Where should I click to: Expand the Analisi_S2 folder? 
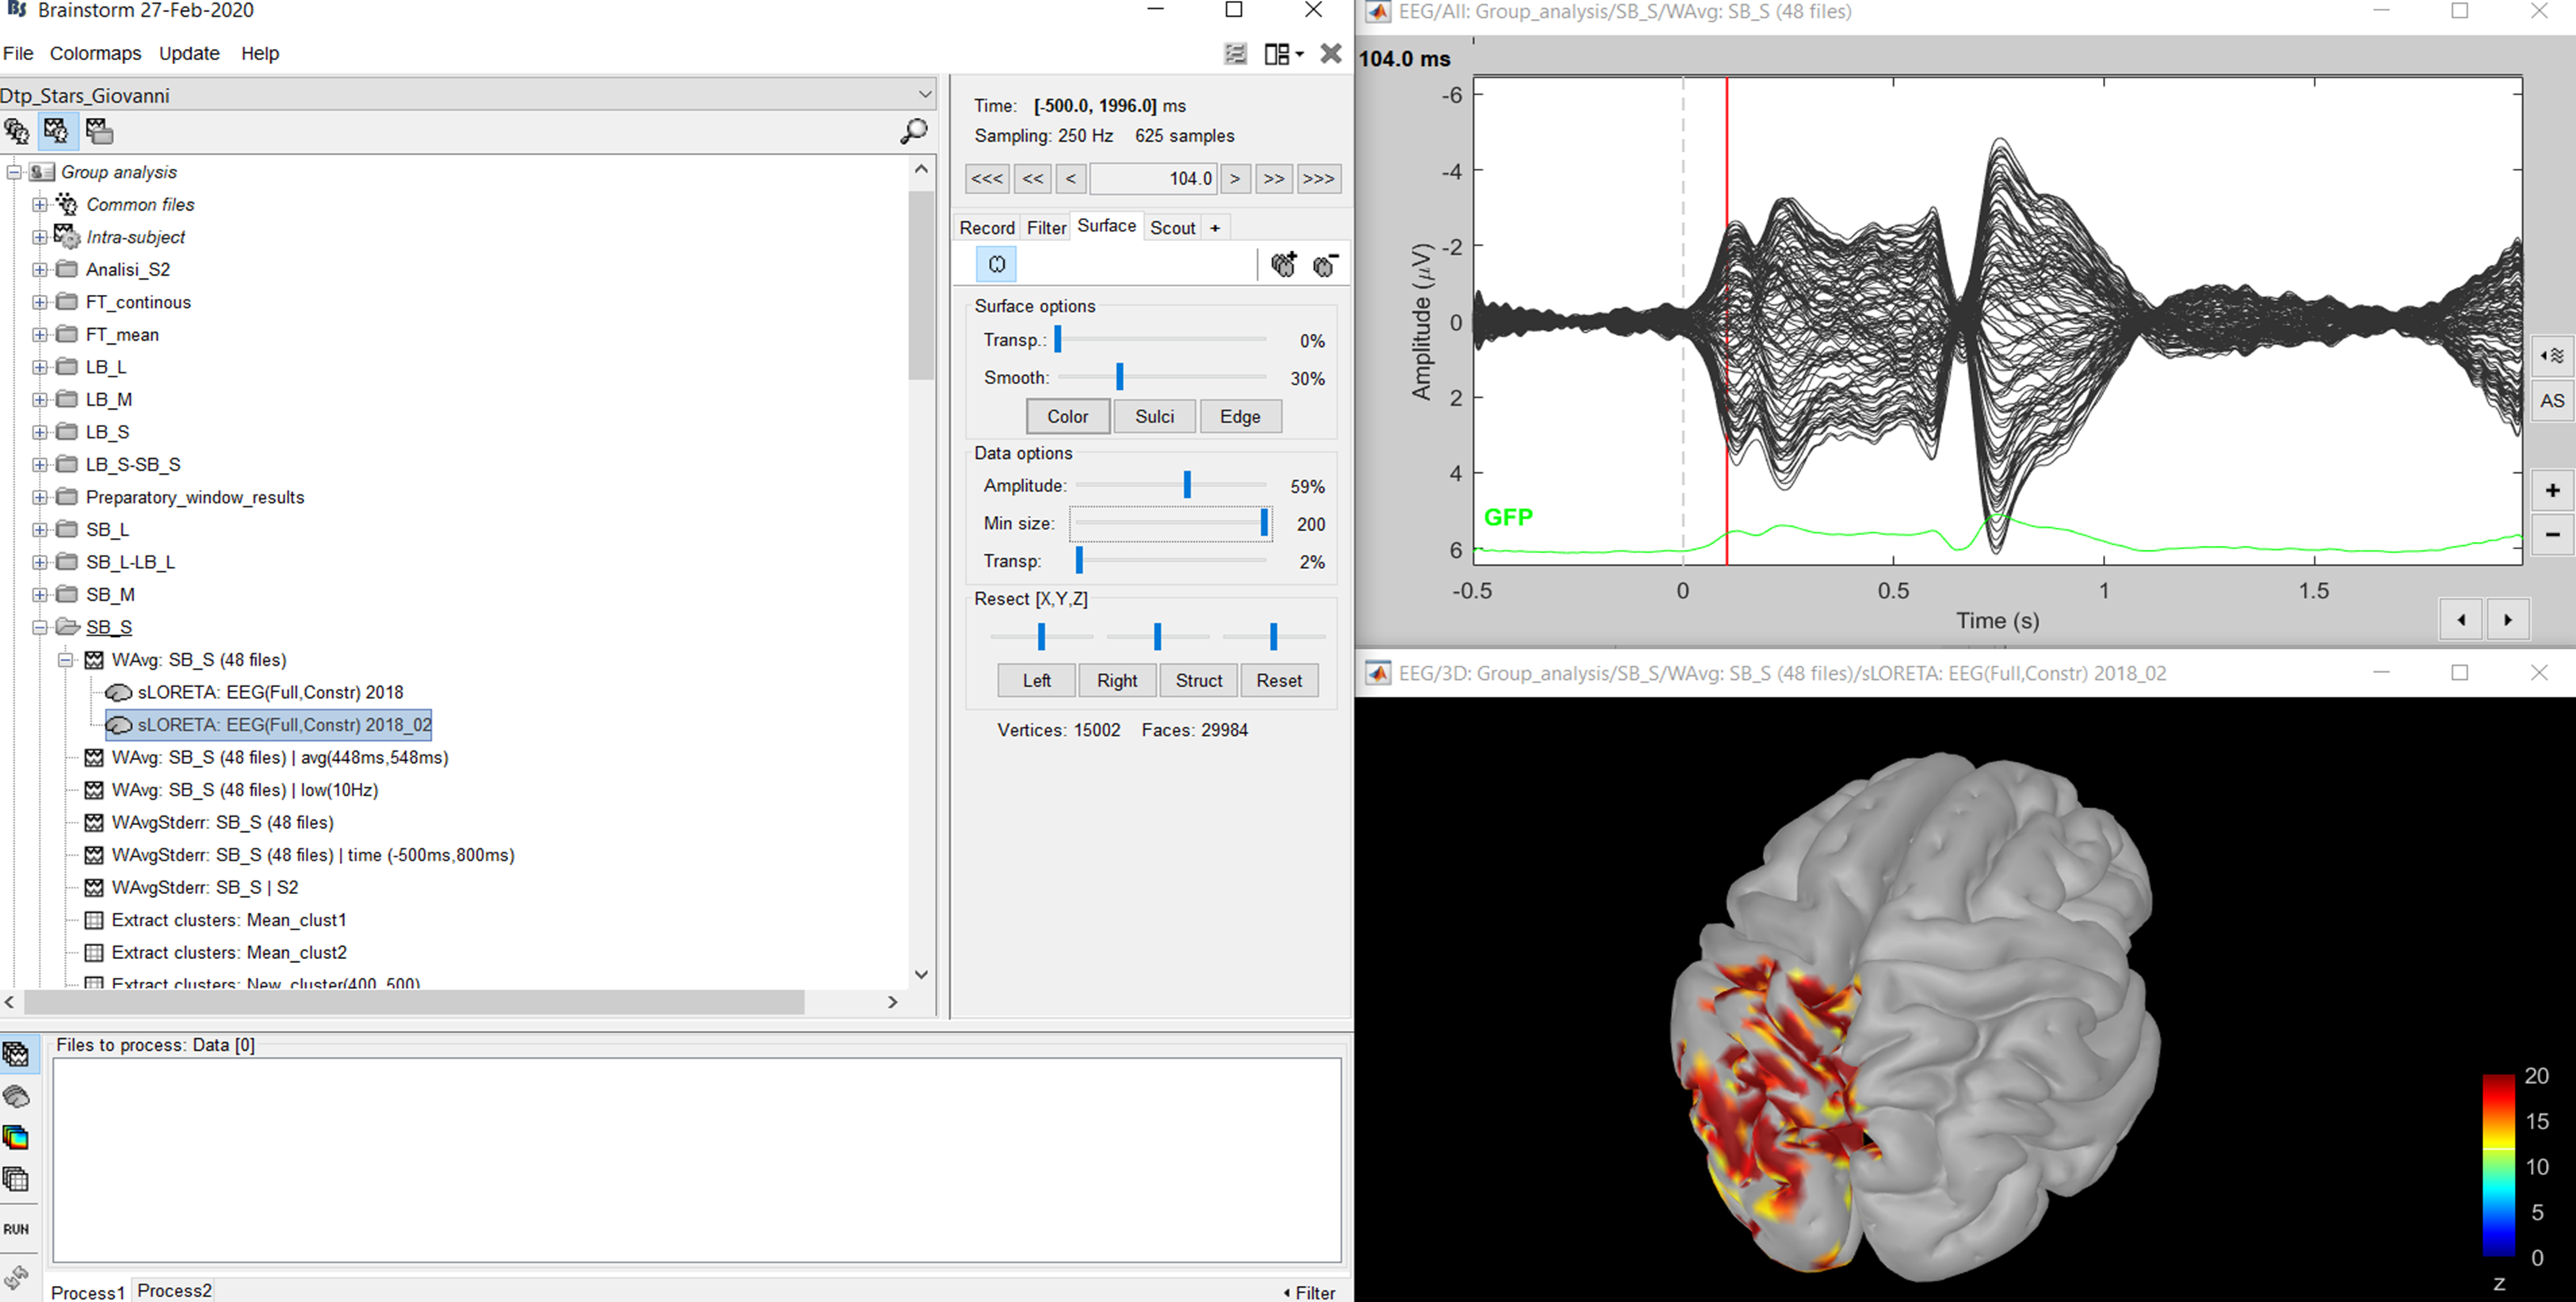click(40, 270)
